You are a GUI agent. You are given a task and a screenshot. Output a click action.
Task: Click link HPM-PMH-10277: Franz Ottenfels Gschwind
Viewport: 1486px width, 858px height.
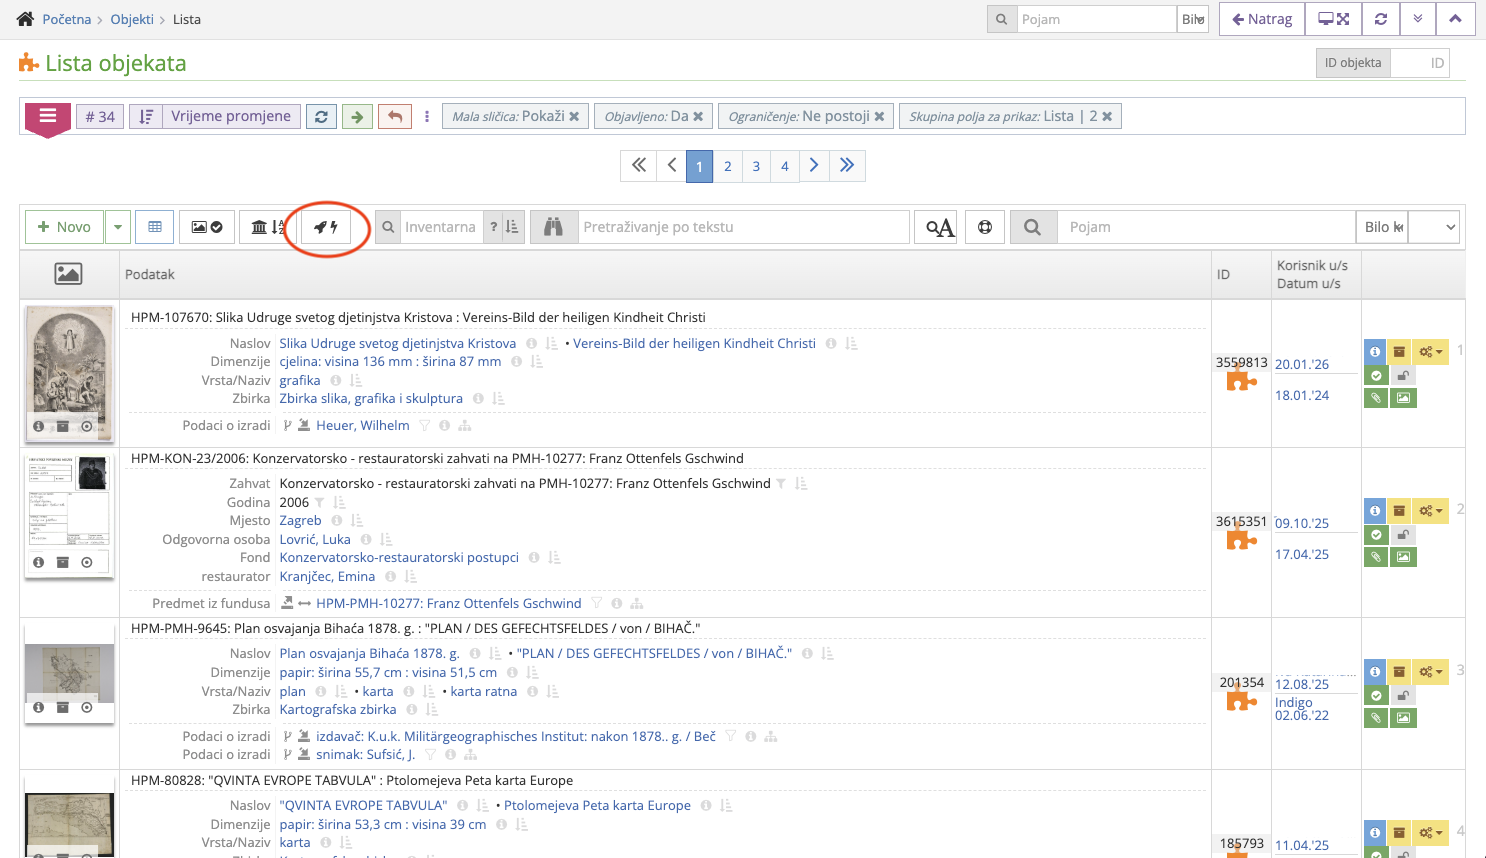click(x=449, y=603)
